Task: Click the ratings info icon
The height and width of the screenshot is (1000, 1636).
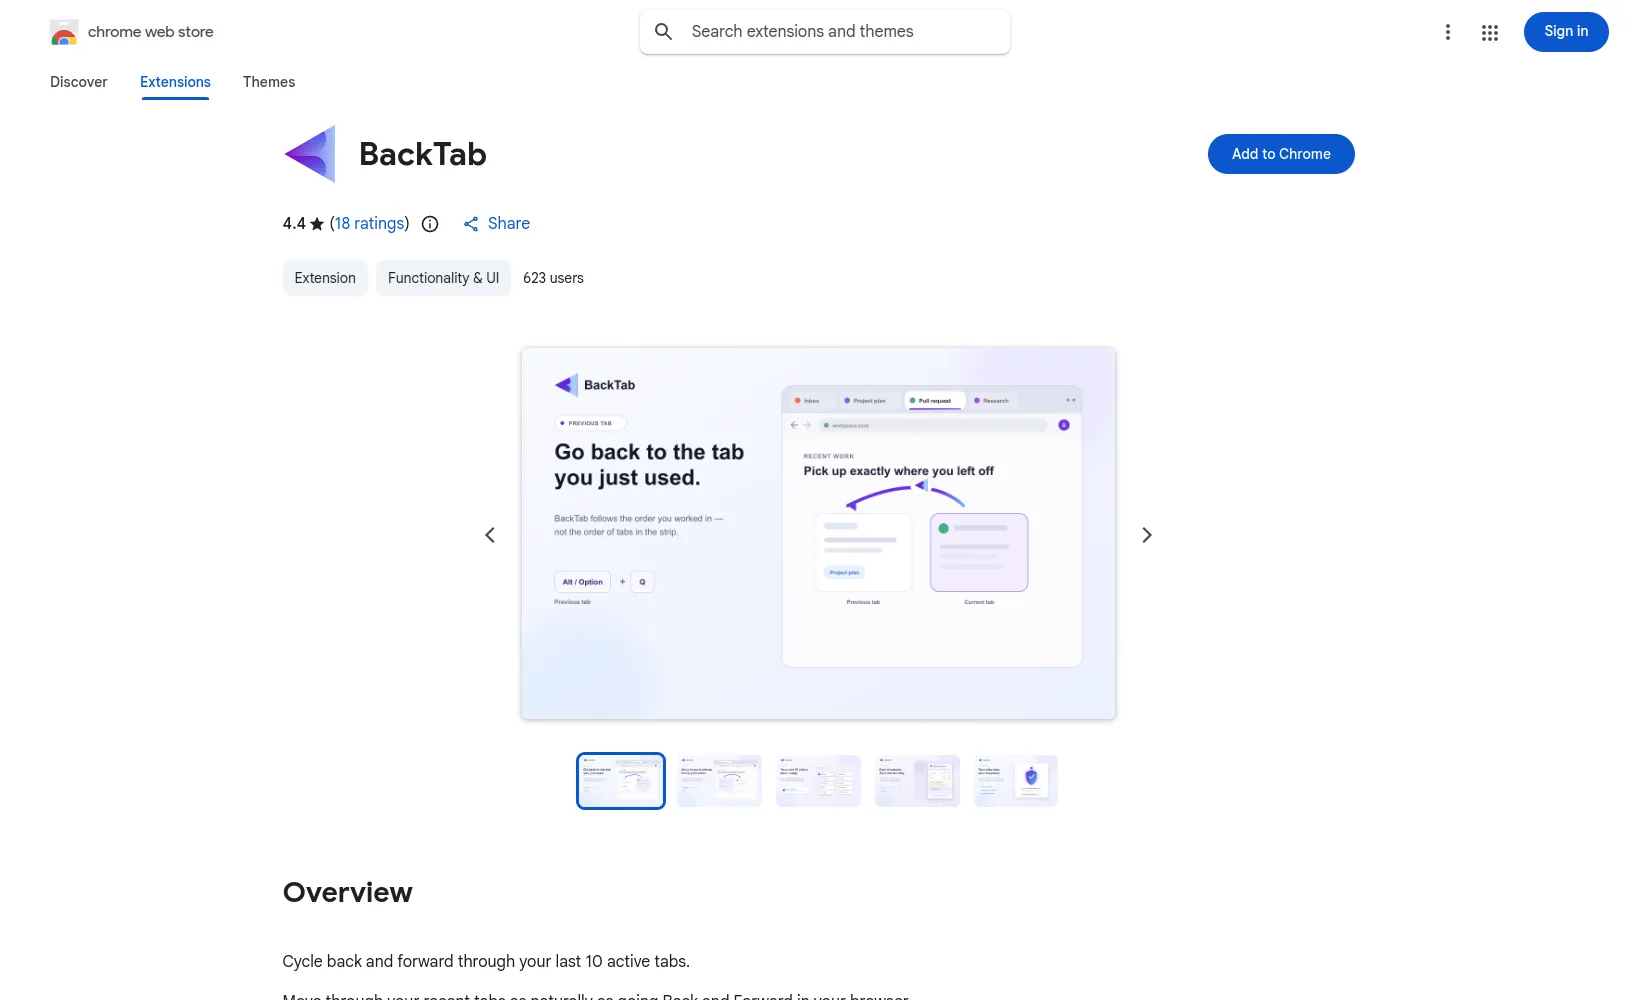Action: coord(430,224)
